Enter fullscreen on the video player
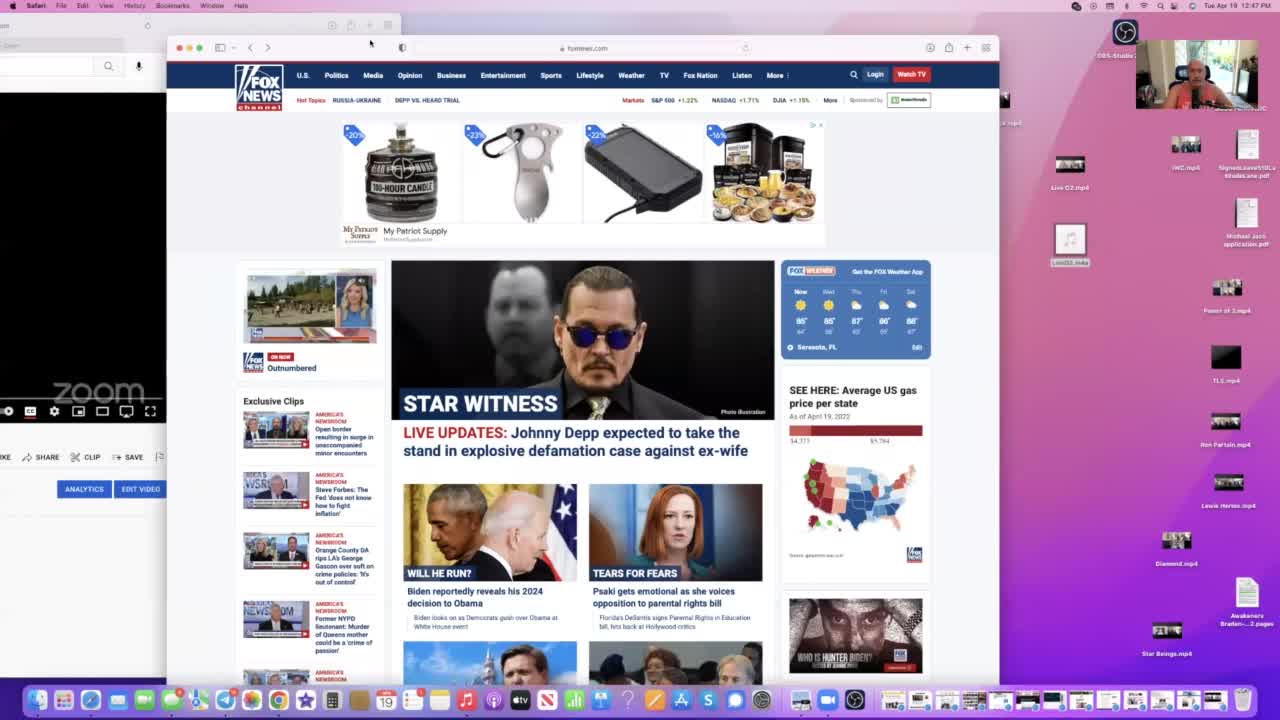This screenshot has height=720, width=1280. pyautogui.click(x=150, y=411)
